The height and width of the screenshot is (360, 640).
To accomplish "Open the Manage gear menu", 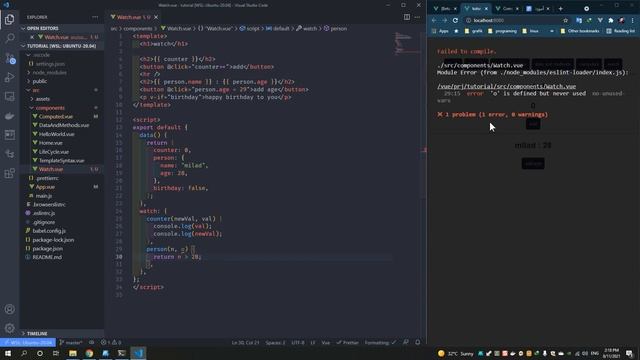I will point(9,328).
